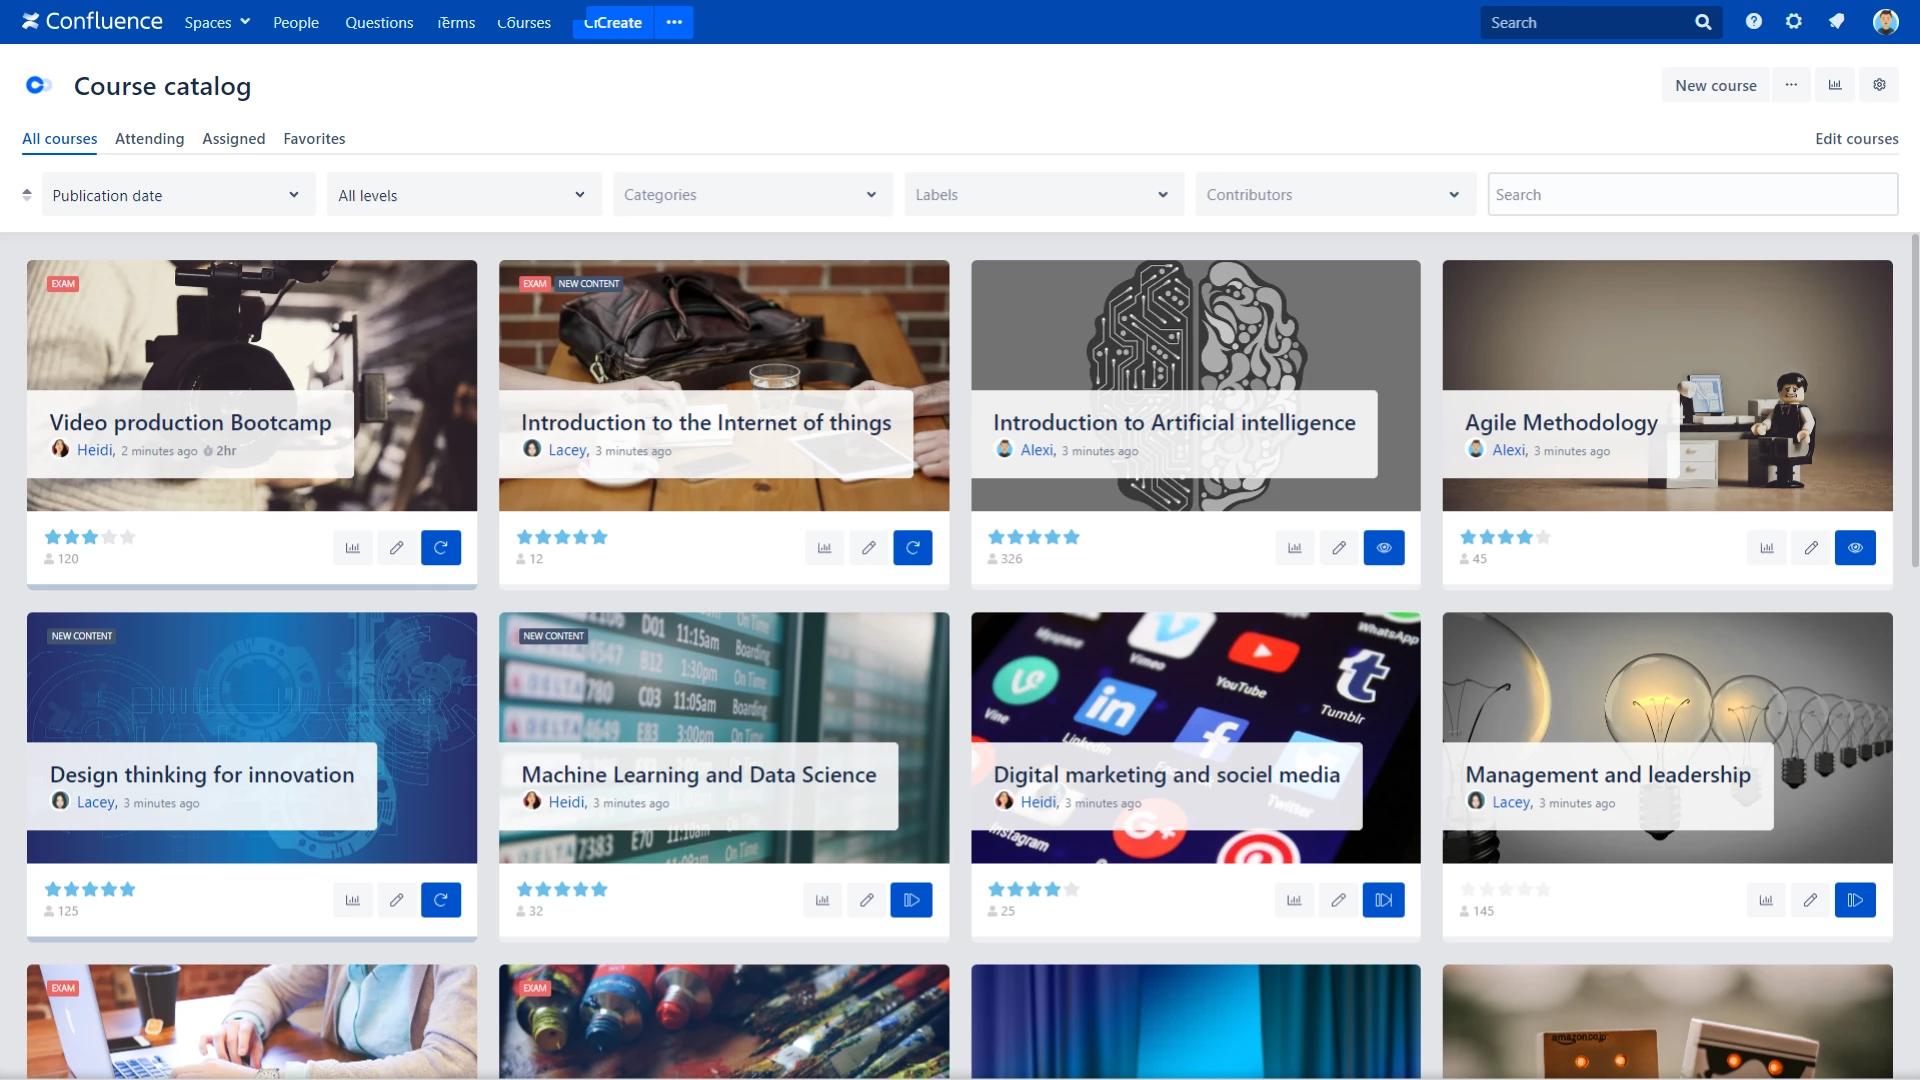This screenshot has width=1920, height=1080.
Task: Edit Design thinking for innovation
Action: click(397, 900)
